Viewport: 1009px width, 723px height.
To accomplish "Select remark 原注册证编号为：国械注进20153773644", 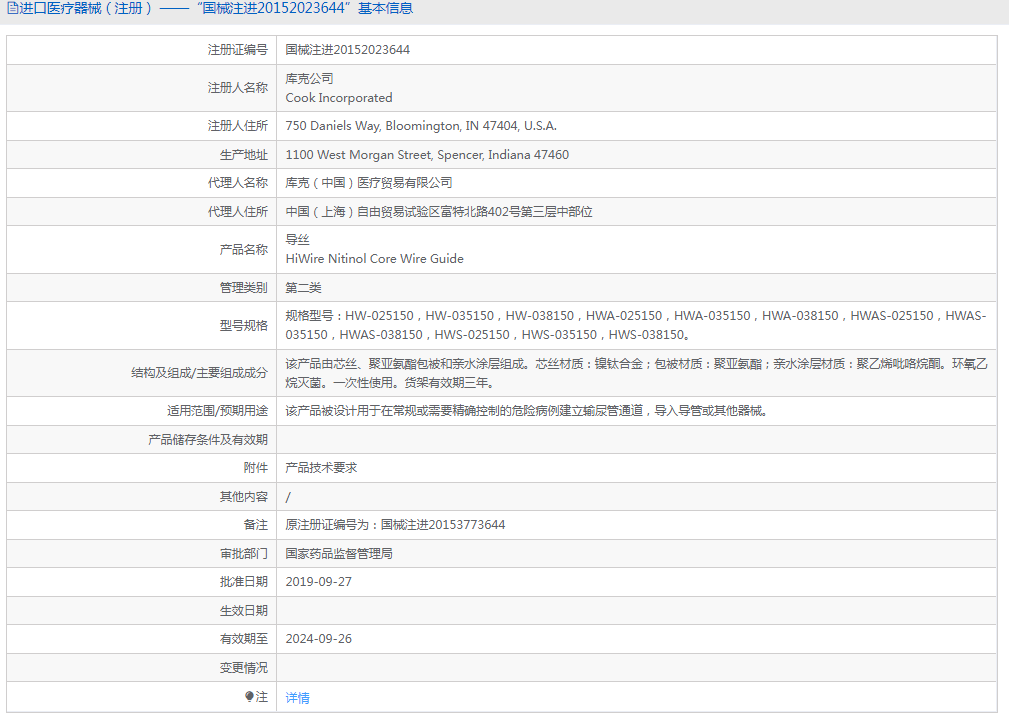I will pos(395,525).
